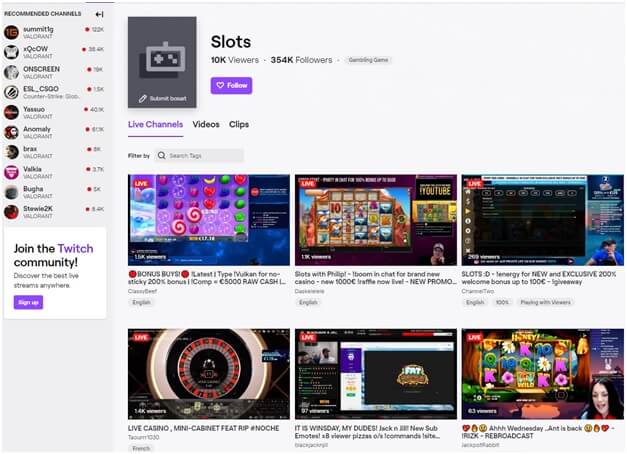Click Ahhh Wednesday stream title
This screenshot has height=454, width=627.
pyautogui.click(x=536, y=432)
